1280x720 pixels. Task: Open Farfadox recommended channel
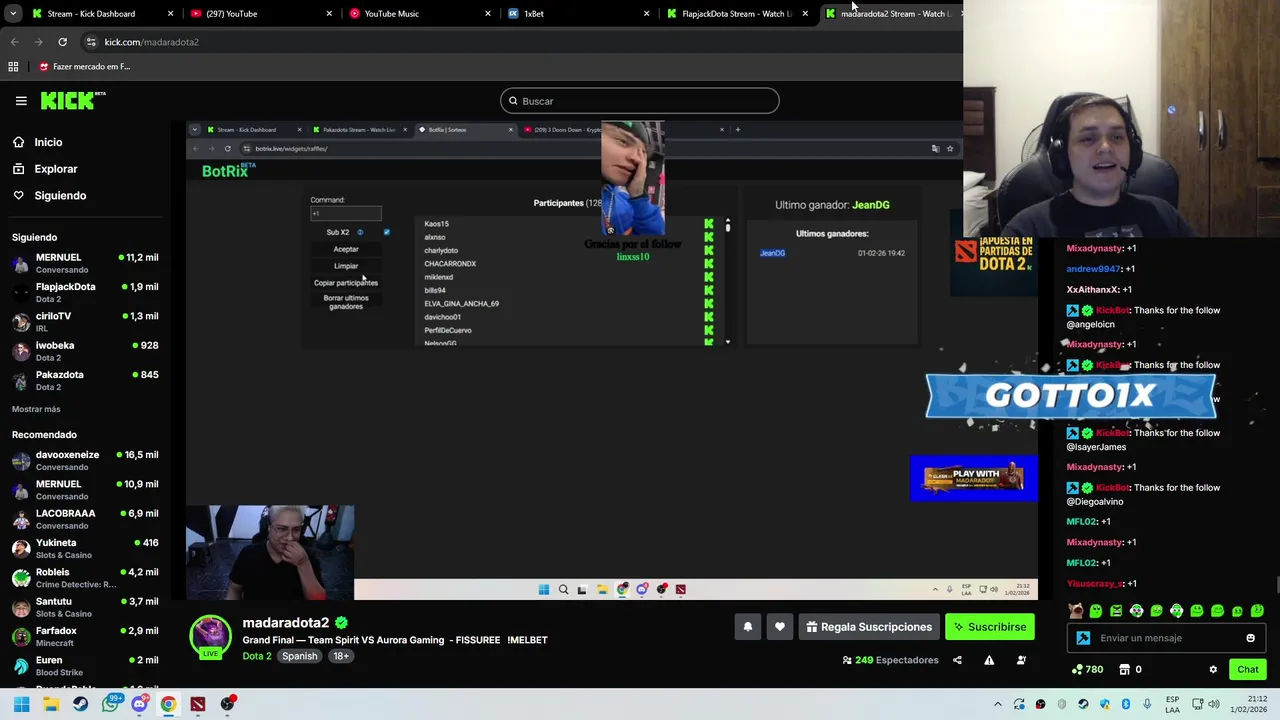tap(85, 636)
